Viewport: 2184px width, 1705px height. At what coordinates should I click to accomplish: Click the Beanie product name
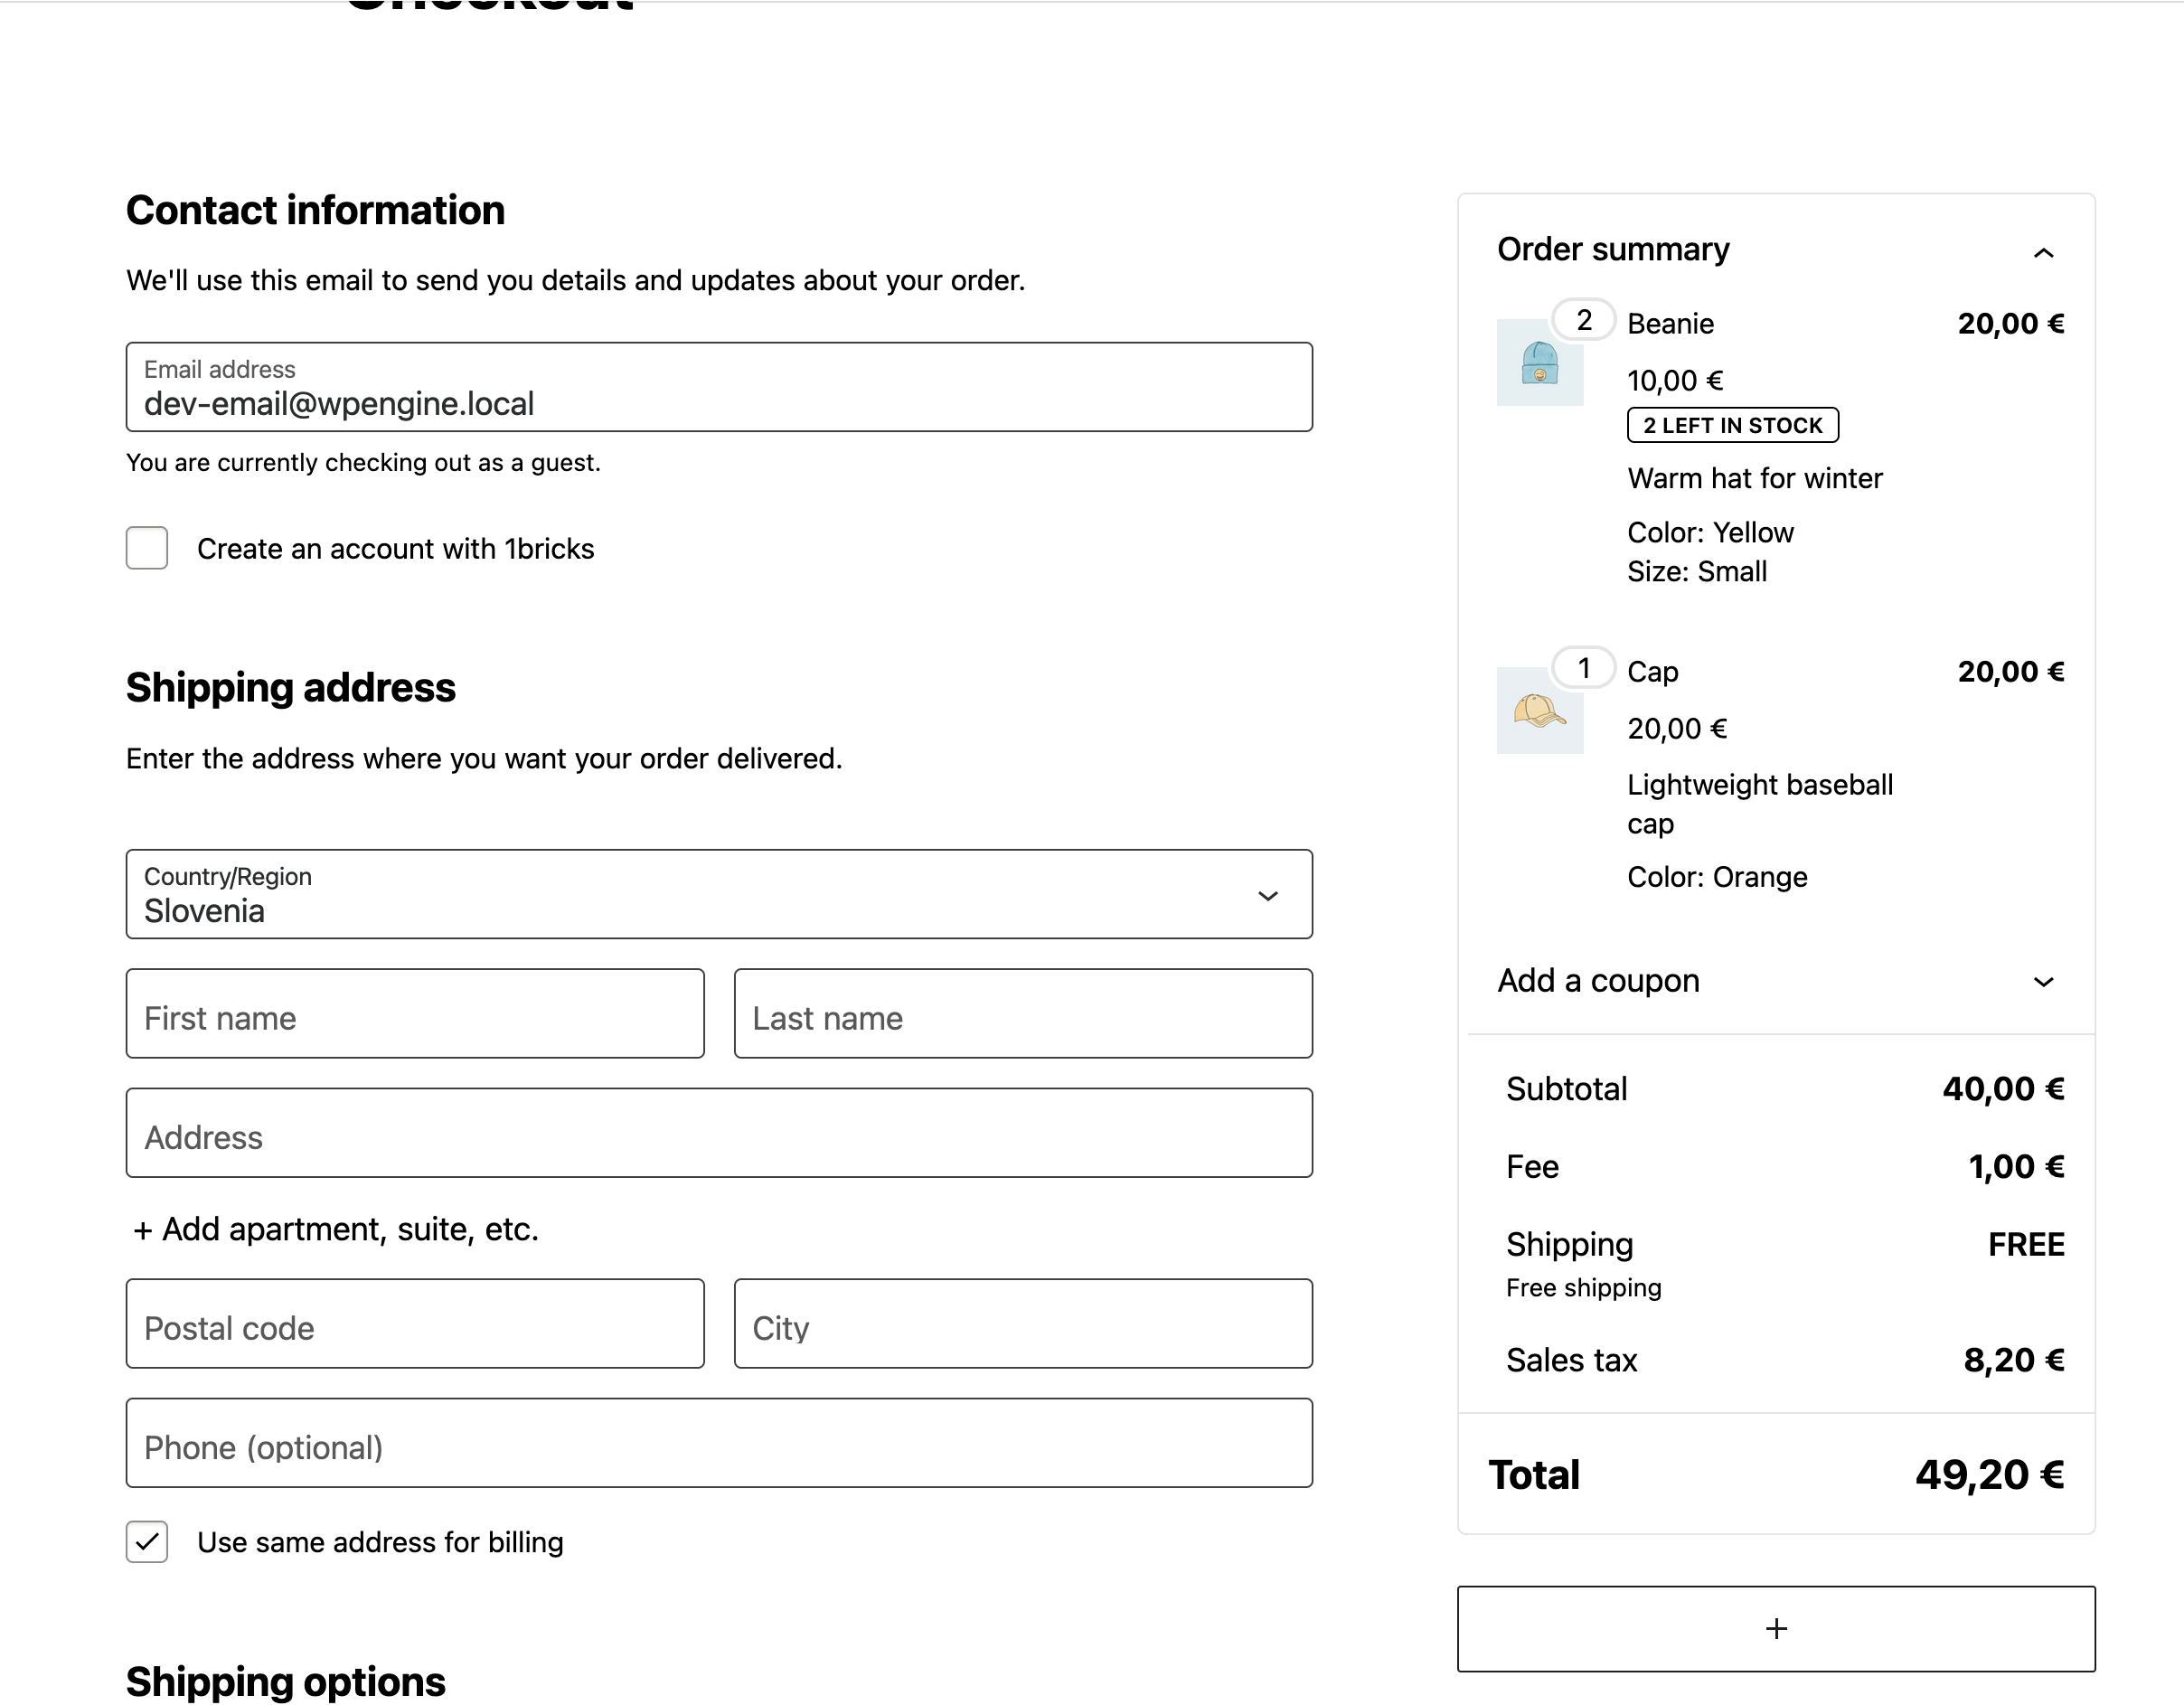(x=1670, y=324)
